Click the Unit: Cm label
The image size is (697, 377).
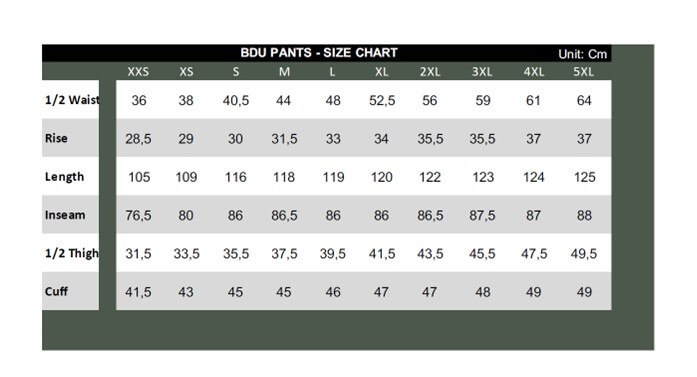click(582, 54)
